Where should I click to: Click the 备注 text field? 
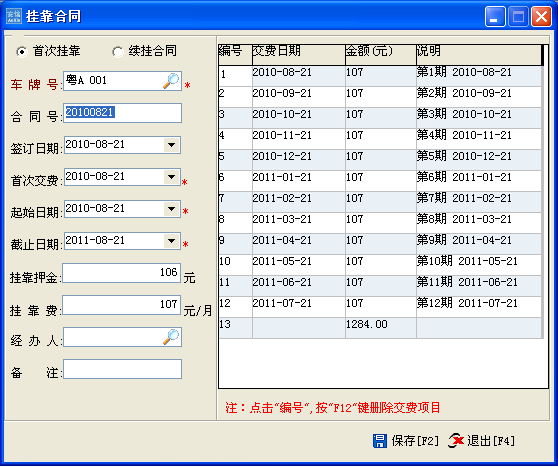122,369
